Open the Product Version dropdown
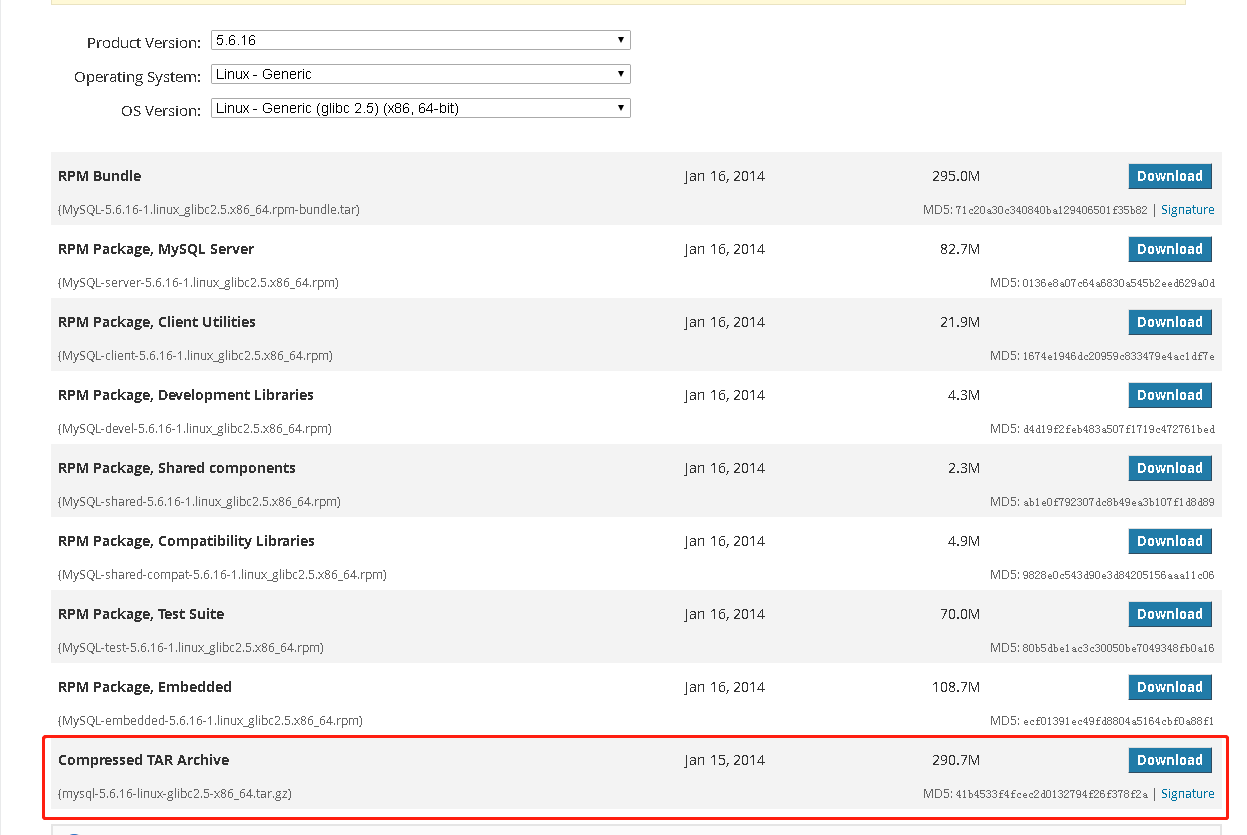 tap(420, 41)
